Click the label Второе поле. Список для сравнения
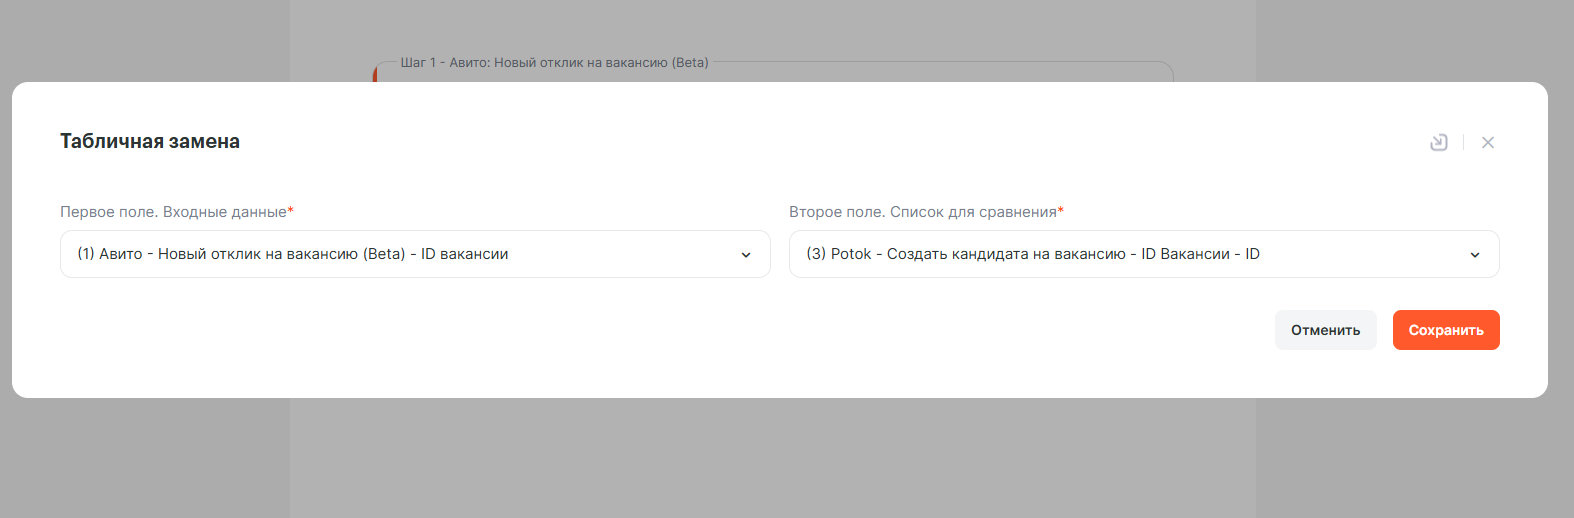The image size is (1574, 518). point(922,212)
